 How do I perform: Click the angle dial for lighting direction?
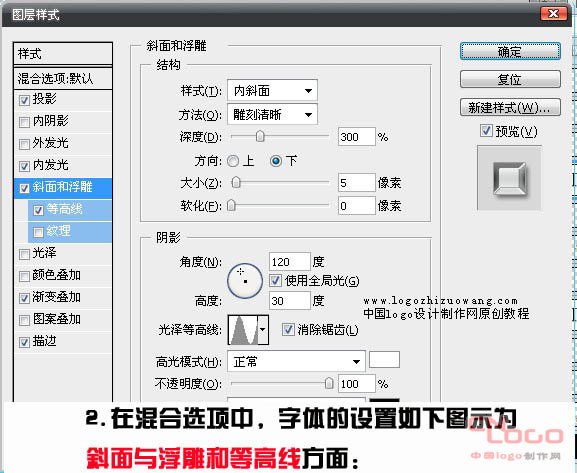(245, 281)
